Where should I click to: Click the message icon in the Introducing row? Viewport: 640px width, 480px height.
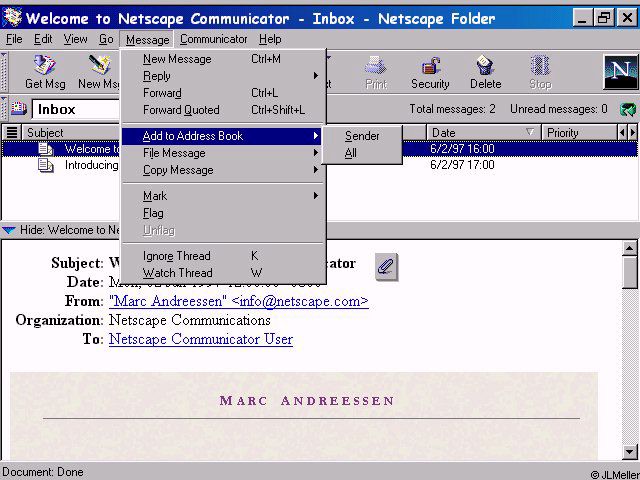point(46,165)
